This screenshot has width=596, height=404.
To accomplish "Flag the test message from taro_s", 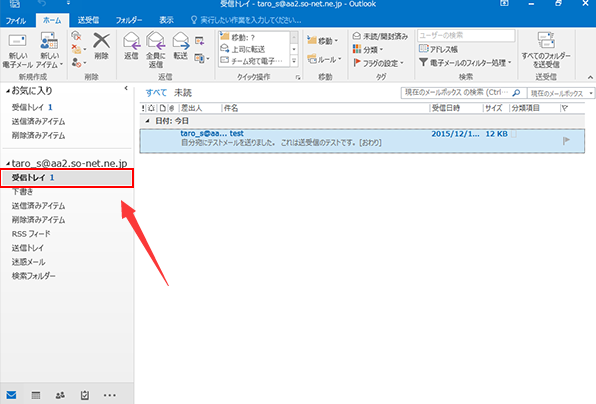I will point(566,141).
